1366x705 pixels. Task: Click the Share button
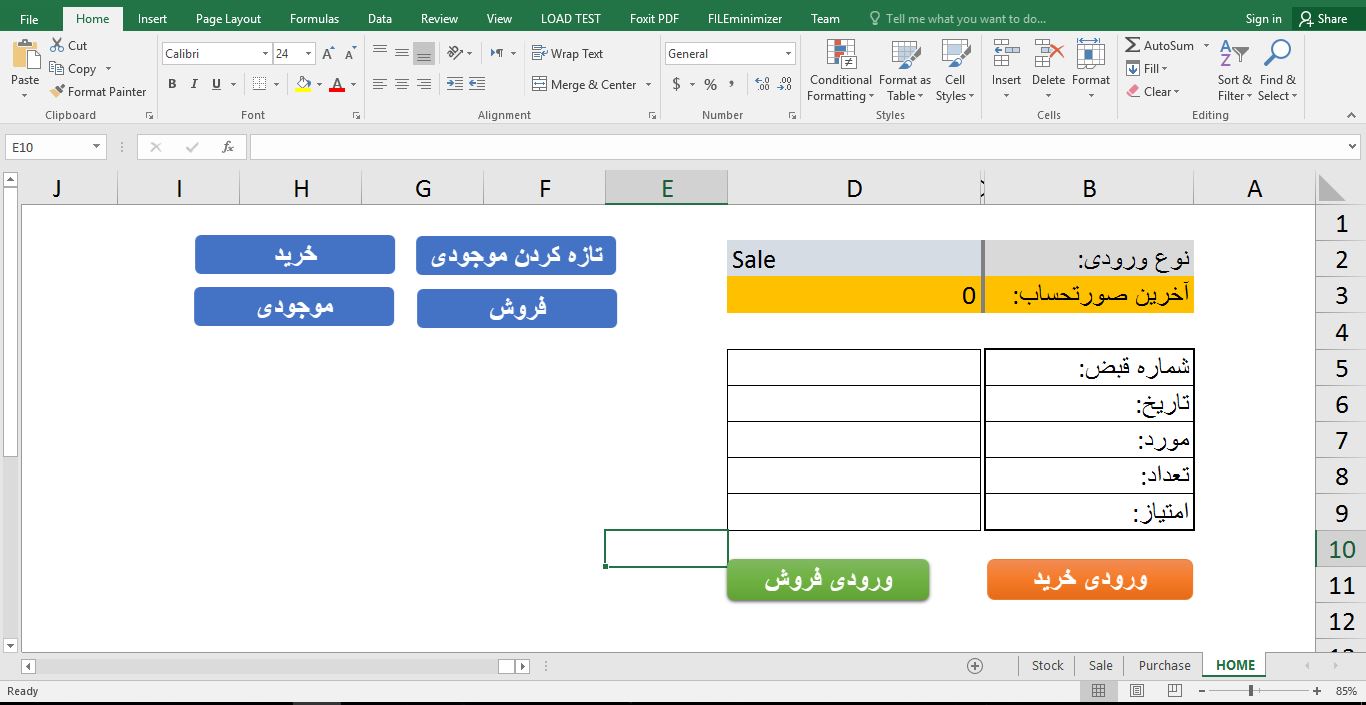click(1323, 19)
